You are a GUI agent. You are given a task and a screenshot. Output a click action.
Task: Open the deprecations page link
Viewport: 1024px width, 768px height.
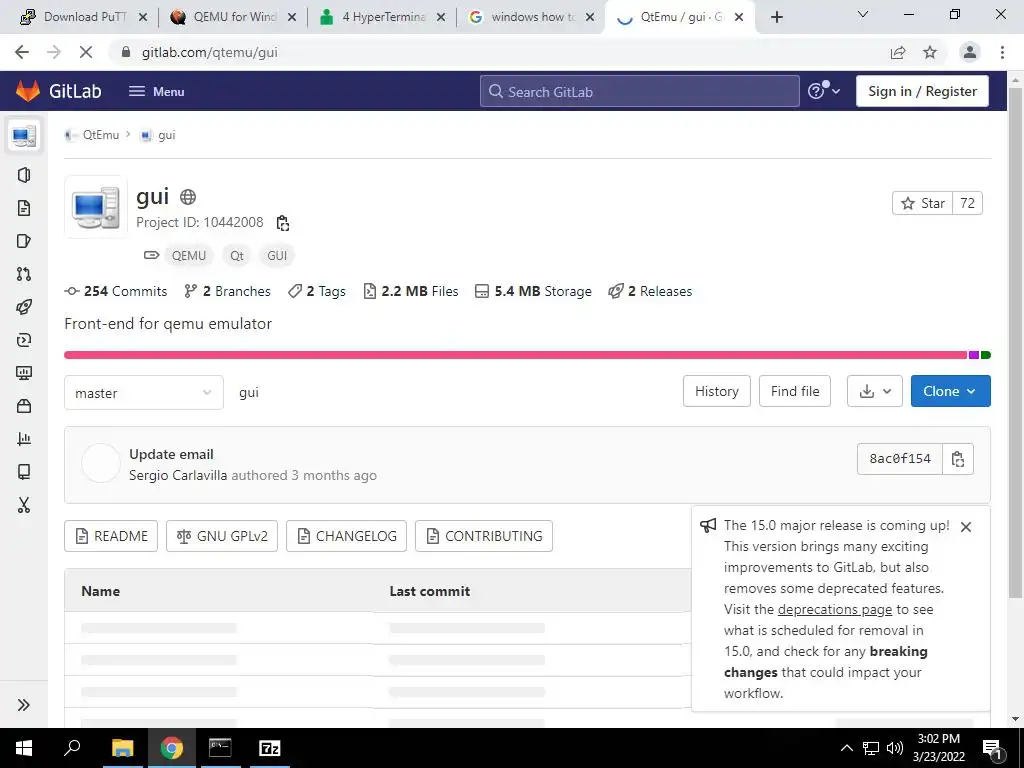click(x=835, y=609)
